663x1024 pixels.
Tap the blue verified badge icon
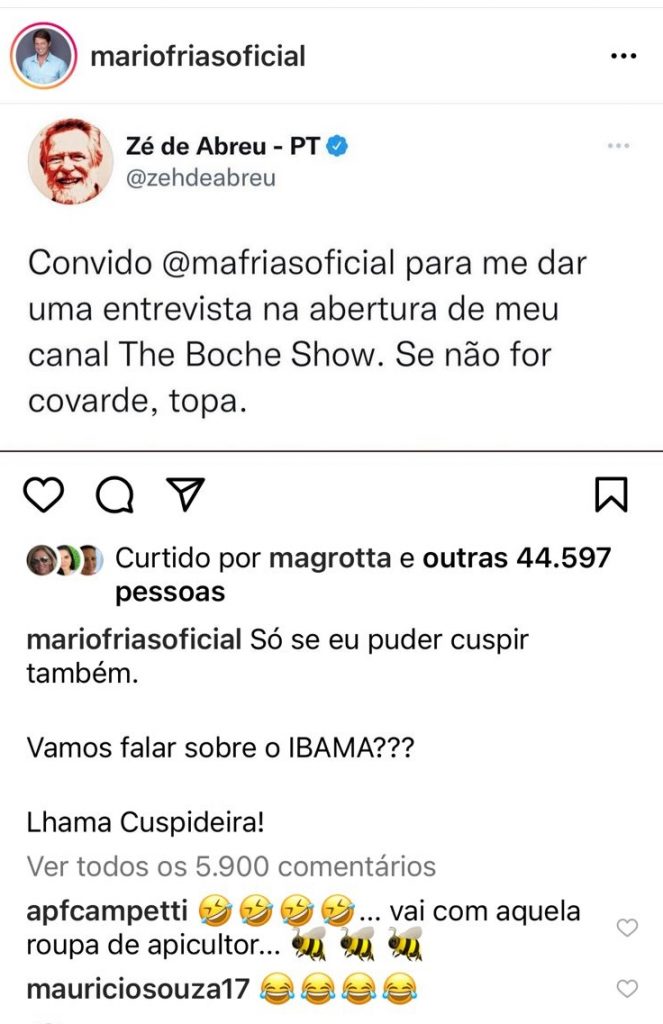pyautogui.click(x=338, y=146)
